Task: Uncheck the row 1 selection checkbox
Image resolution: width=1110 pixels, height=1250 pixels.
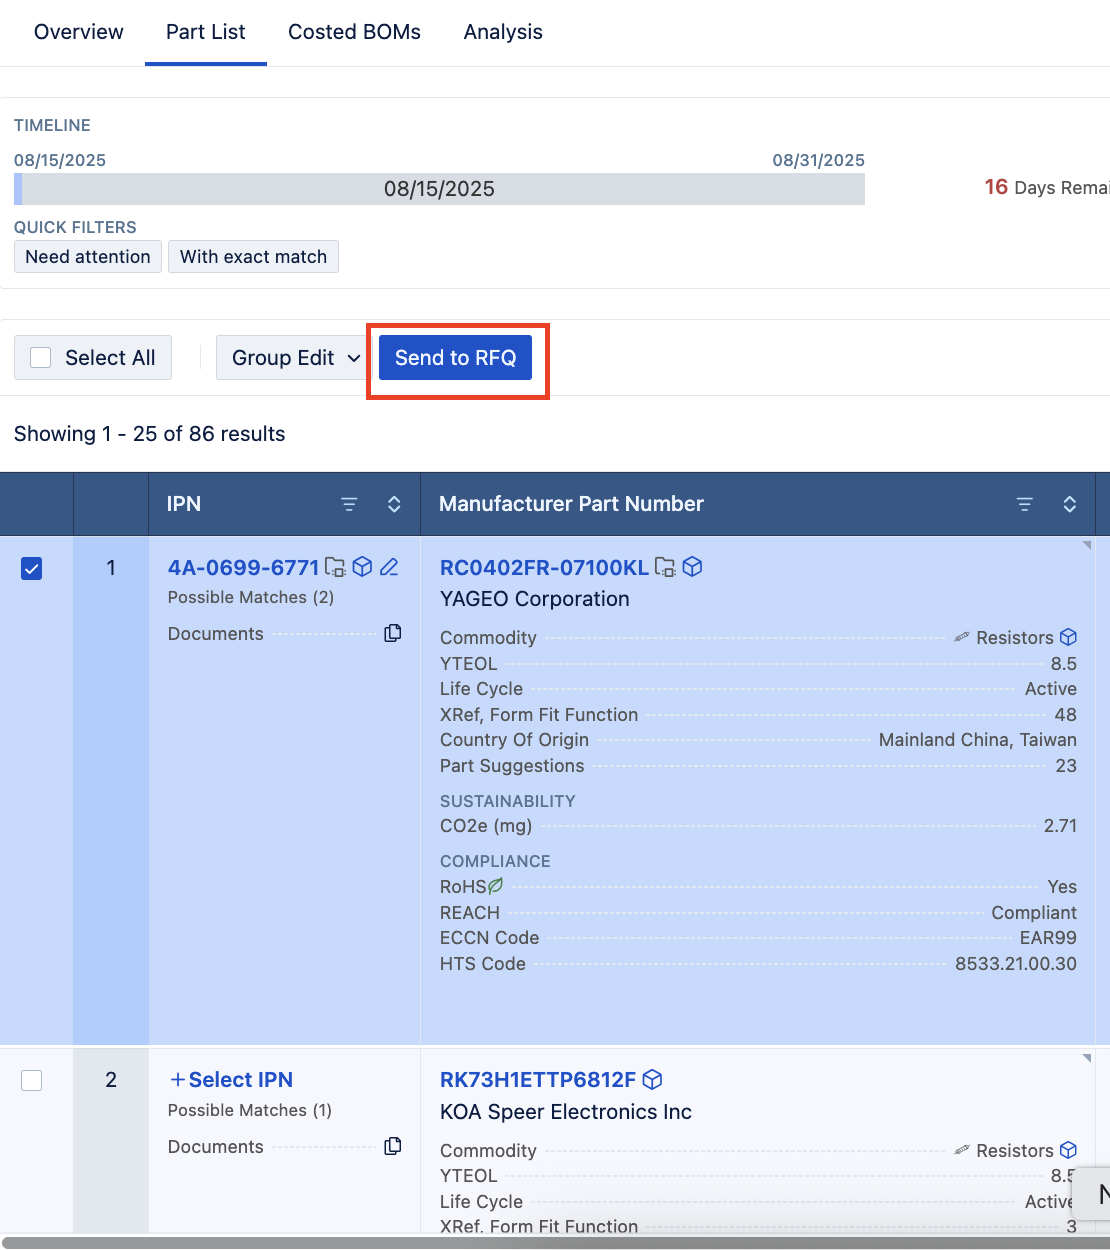Action: [x=32, y=569]
